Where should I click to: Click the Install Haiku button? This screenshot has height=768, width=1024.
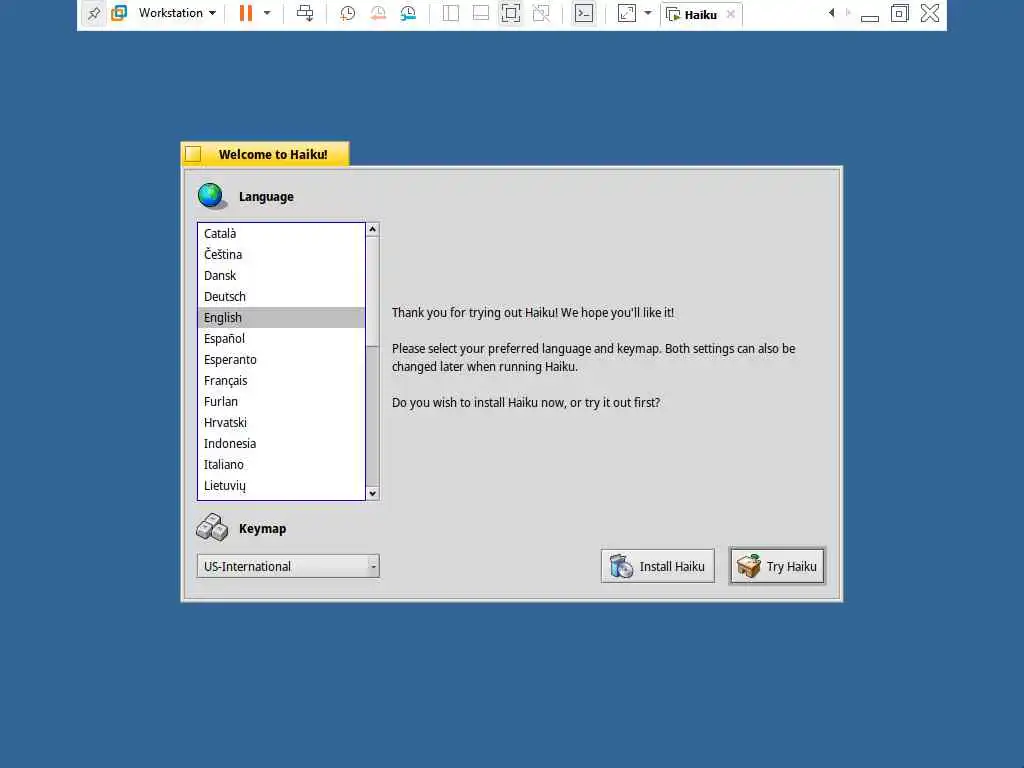(x=658, y=566)
